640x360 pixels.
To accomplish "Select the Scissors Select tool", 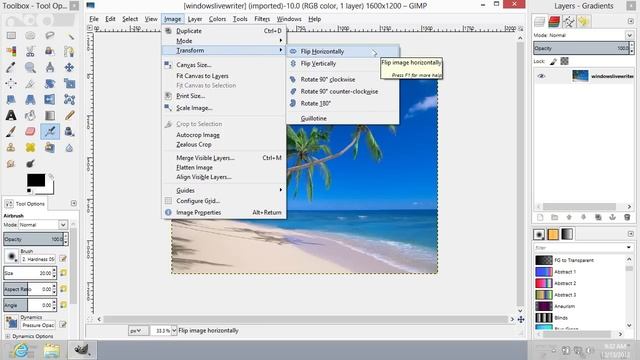I will tap(30, 51).
